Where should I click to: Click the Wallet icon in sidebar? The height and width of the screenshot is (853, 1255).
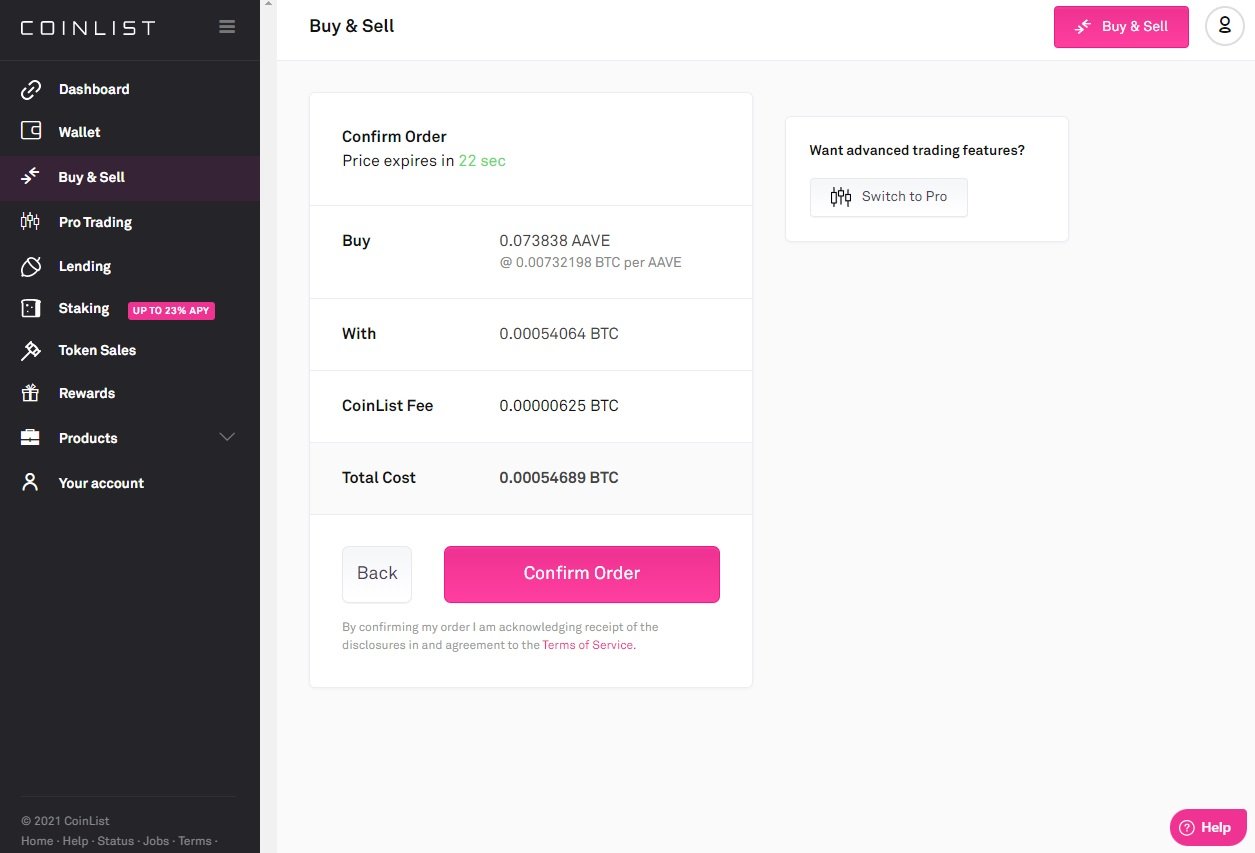pyautogui.click(x=31, y=132)
